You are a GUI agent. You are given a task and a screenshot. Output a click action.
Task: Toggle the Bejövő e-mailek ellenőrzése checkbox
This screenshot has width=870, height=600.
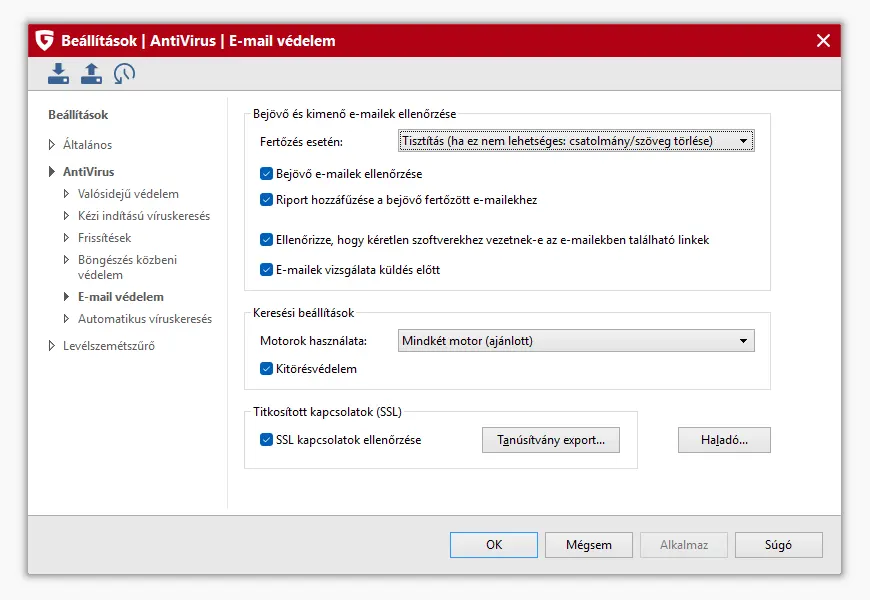267,174
